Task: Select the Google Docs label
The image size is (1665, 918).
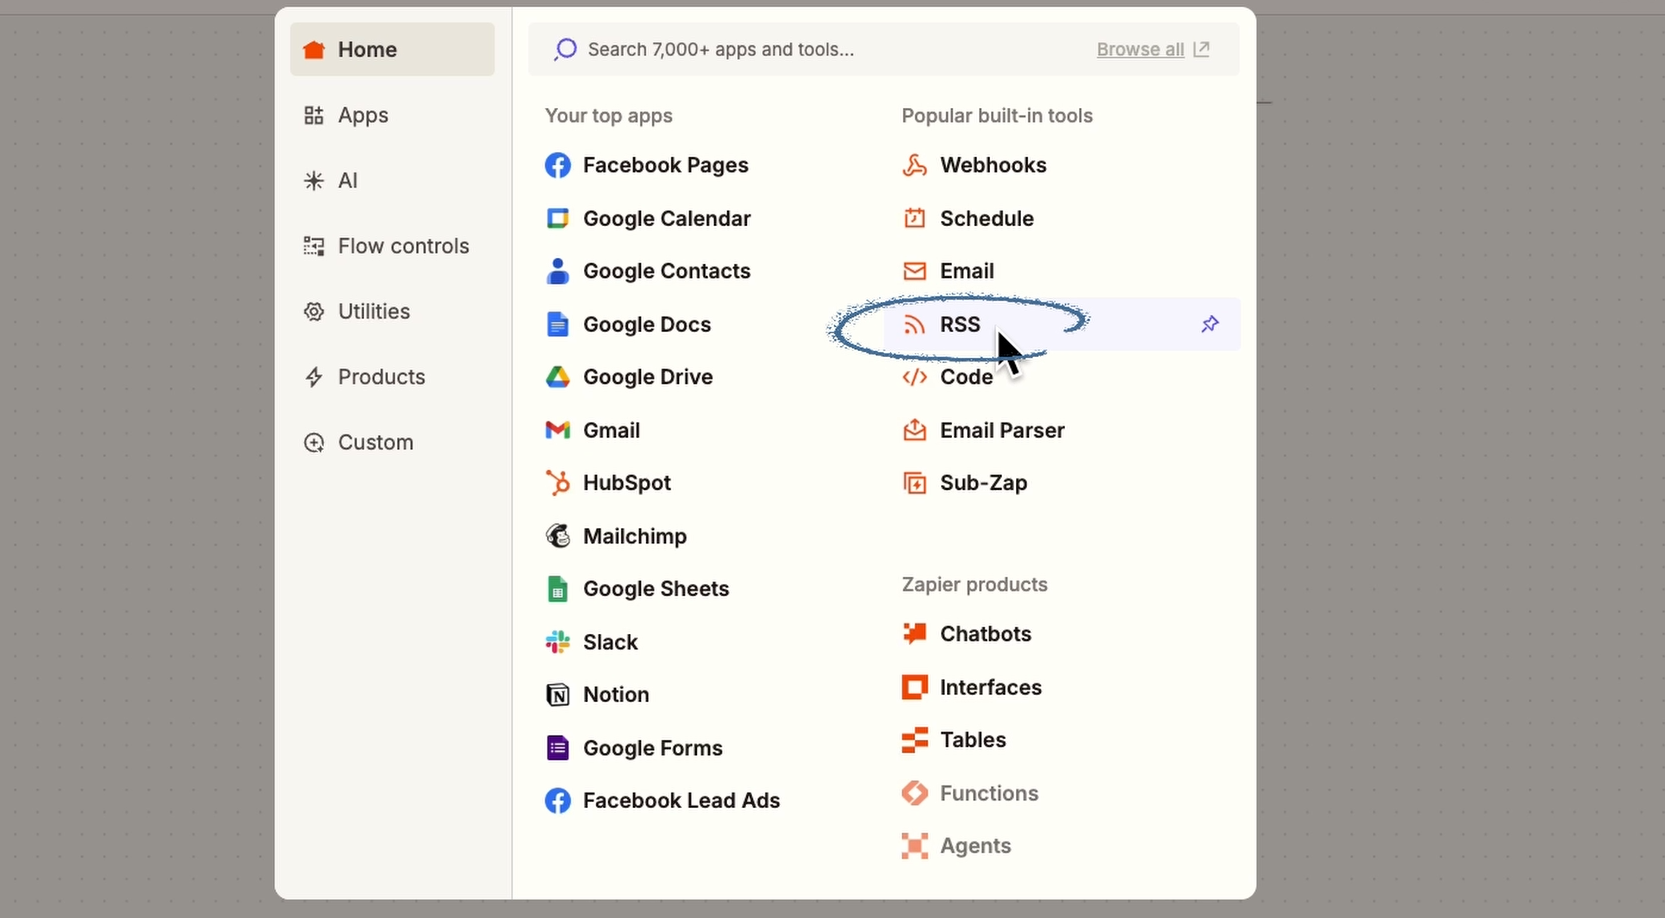Action: [x=647, y=324]
